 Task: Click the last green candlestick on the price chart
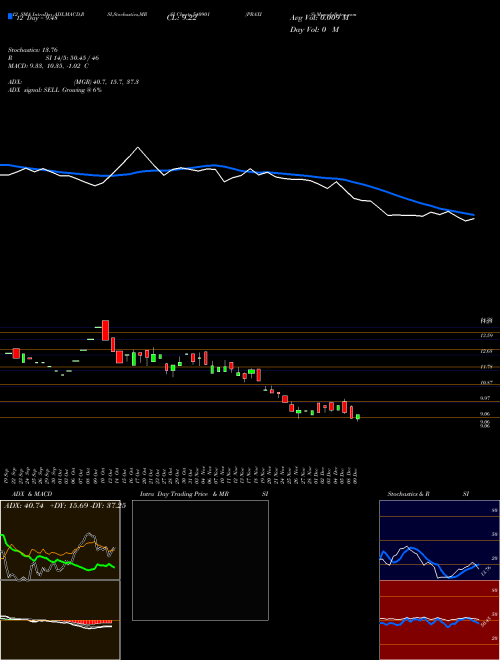point(358,417)
